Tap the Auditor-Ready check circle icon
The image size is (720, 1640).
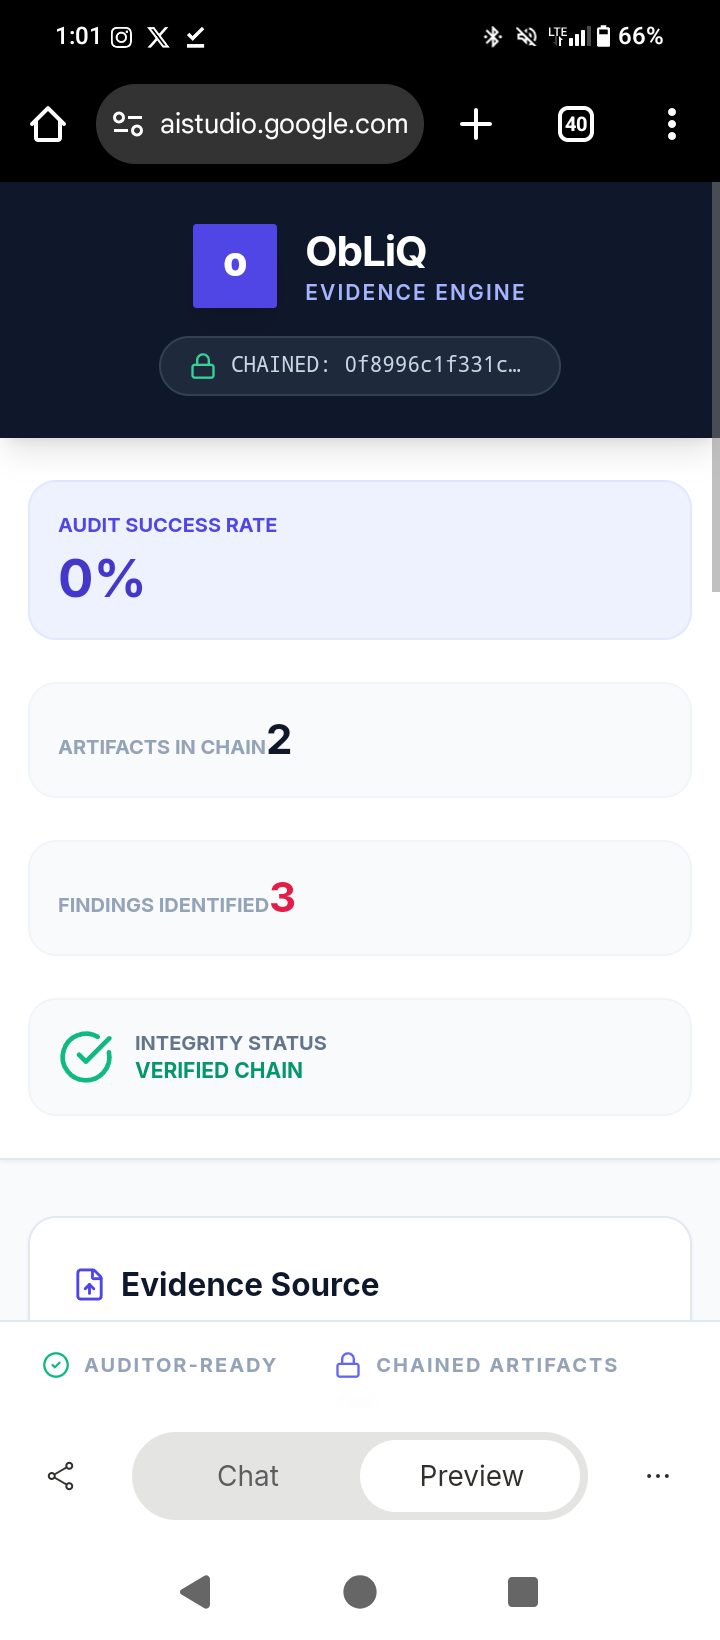[56, 1365]
